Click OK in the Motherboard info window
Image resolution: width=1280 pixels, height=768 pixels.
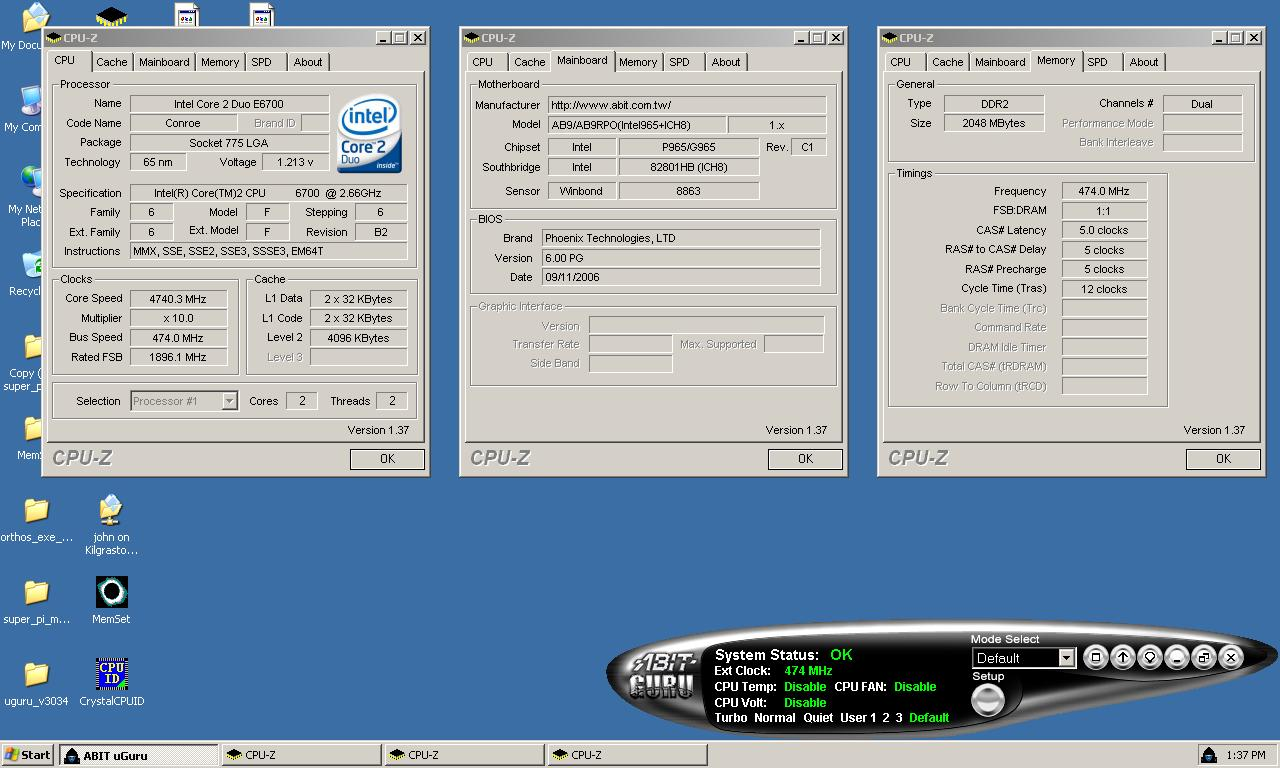[804, 459]
